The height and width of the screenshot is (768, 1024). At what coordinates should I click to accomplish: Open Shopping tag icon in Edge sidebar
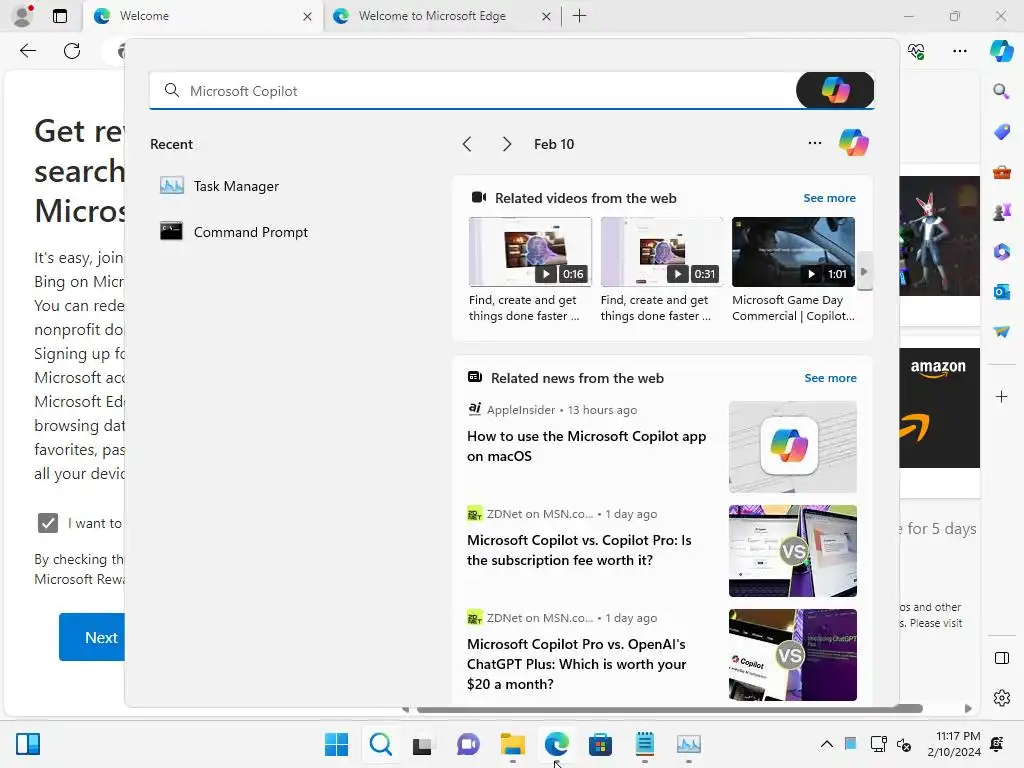[1001, 131]
